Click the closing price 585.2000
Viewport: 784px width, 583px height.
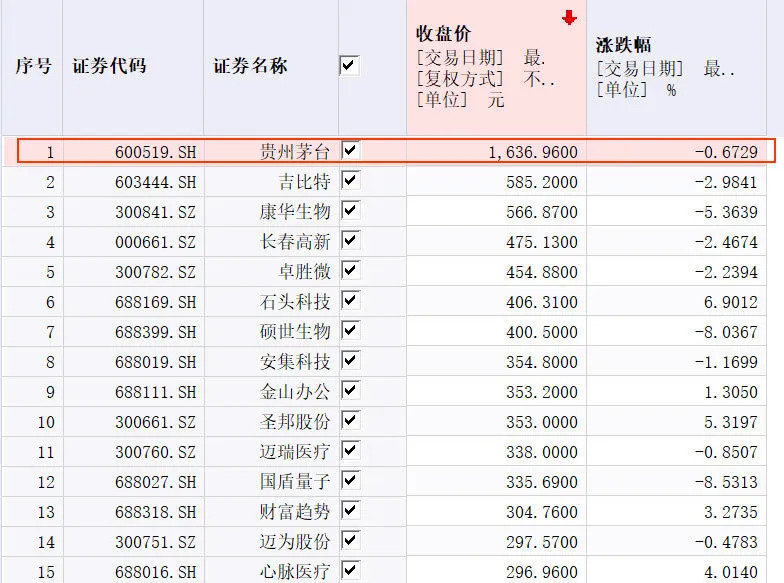pyautogui.click(x=542, y=182)
